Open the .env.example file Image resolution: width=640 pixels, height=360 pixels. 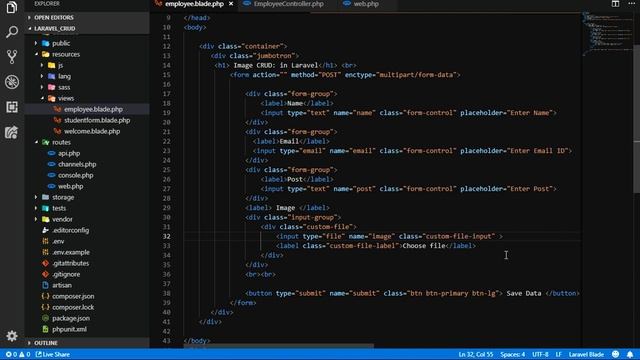click(71, 252)
